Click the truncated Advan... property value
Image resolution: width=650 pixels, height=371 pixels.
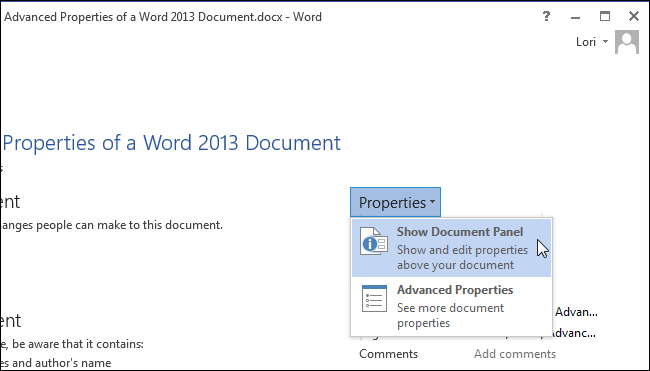576,312
